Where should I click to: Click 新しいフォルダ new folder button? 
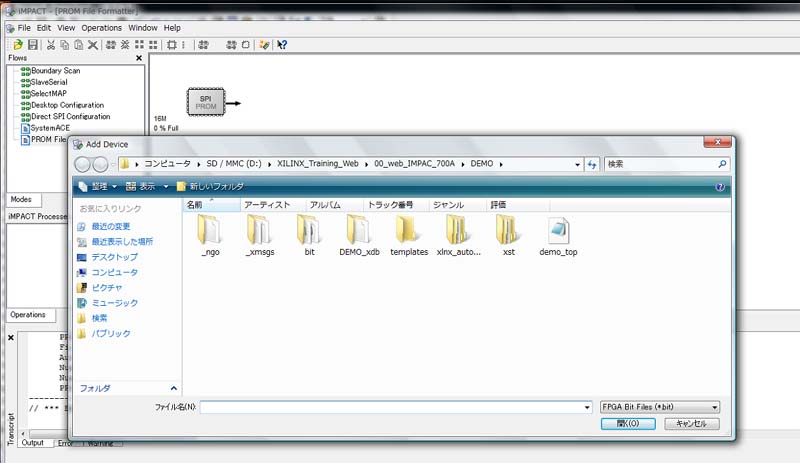pyautogui.click(x=210, y=187)
